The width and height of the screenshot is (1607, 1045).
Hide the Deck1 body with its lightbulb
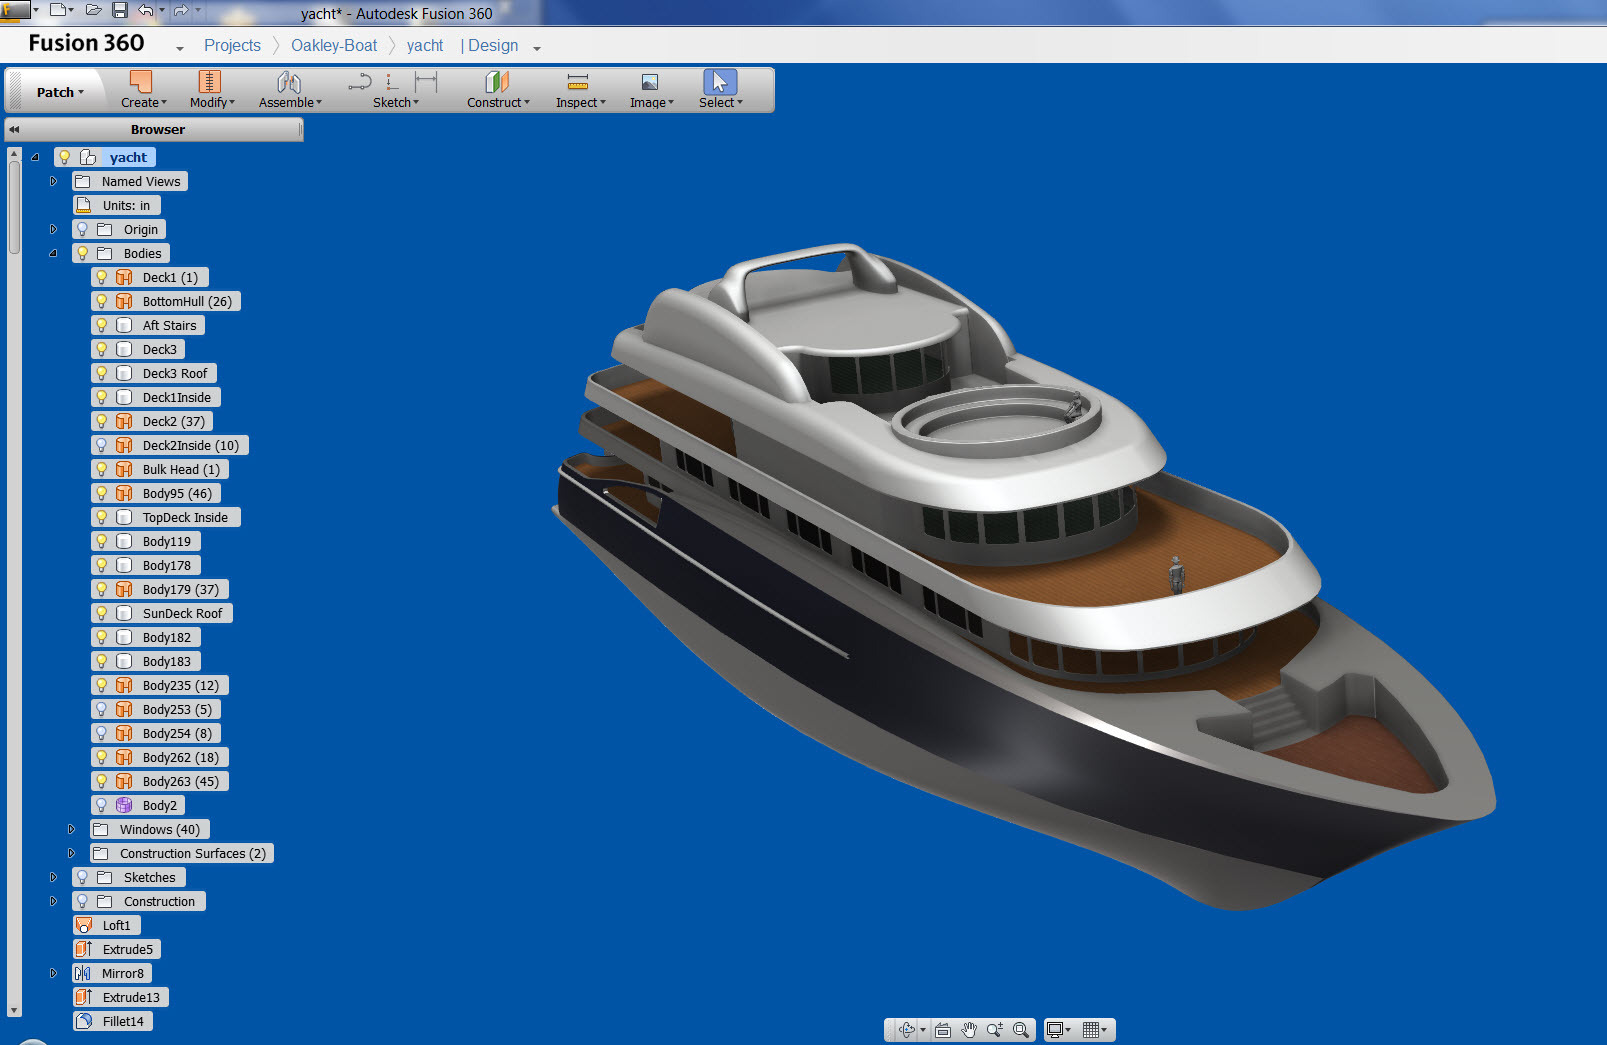(x=103, y=277)
